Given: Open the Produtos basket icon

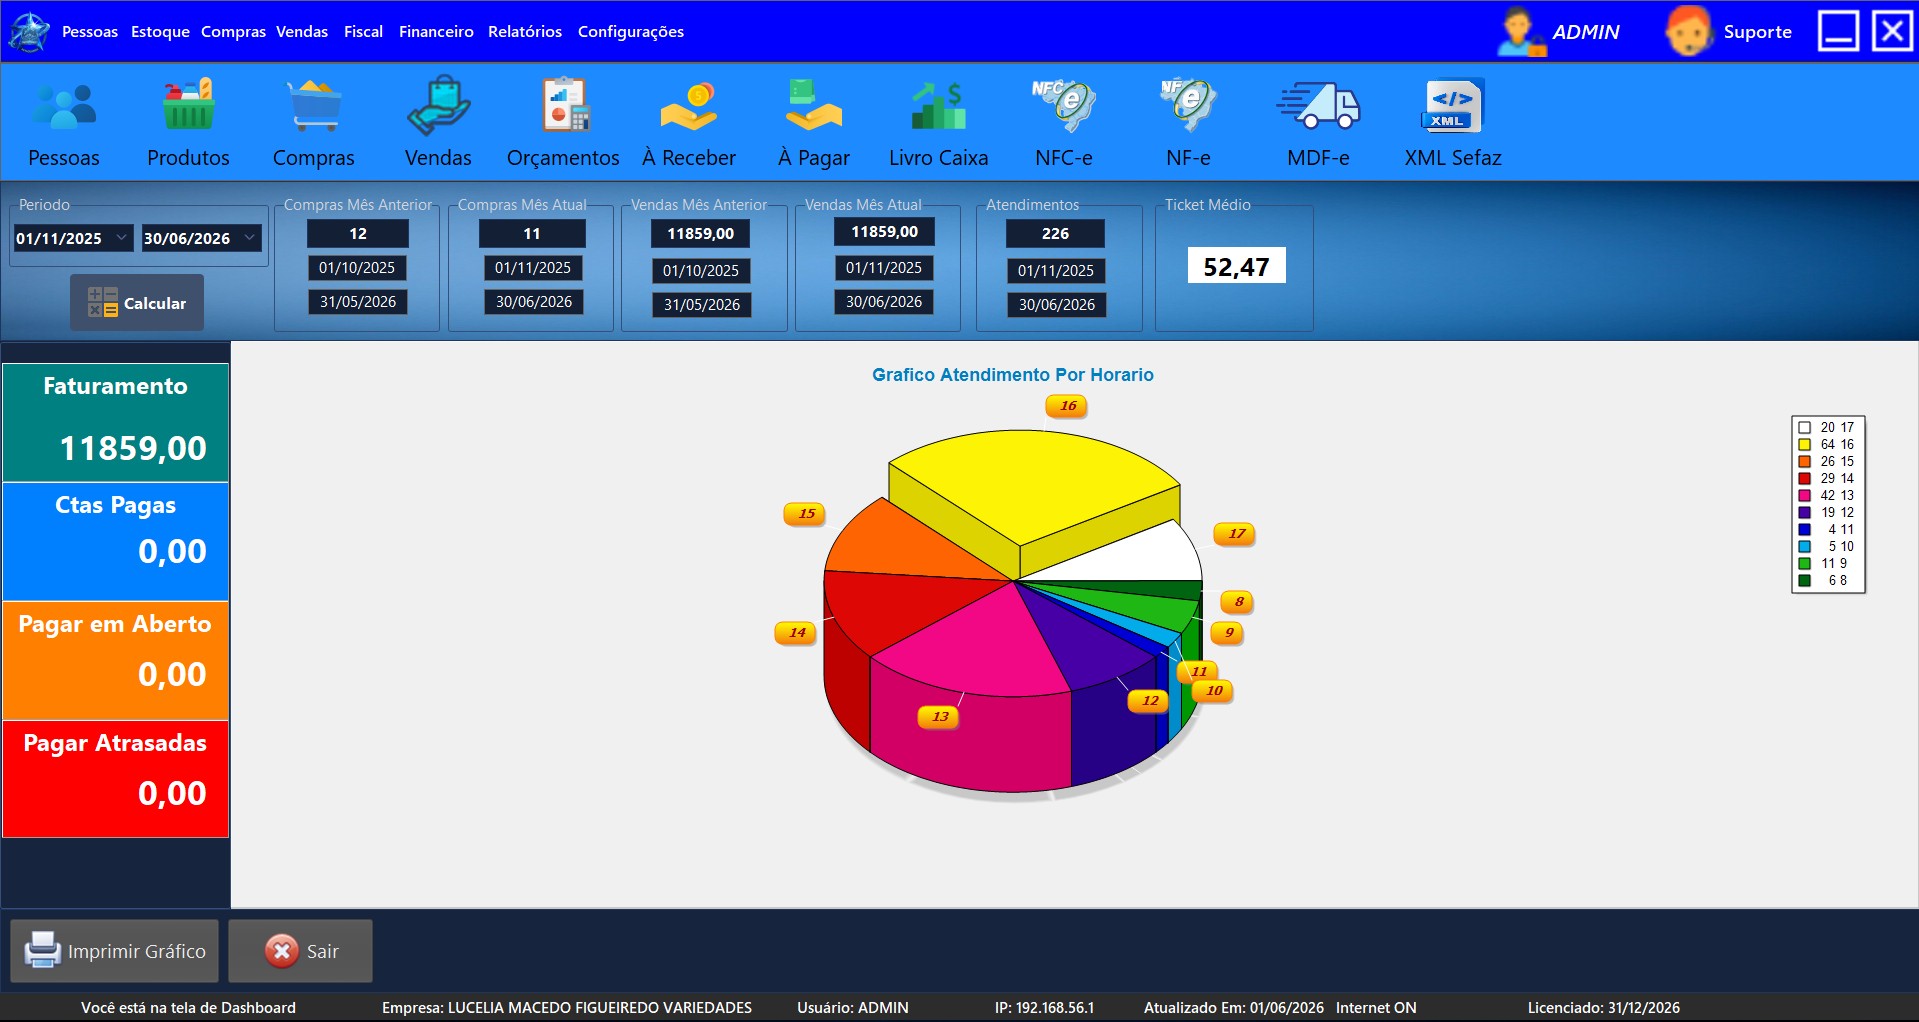Looking at the screenshot, I should (x=188, y=104).
